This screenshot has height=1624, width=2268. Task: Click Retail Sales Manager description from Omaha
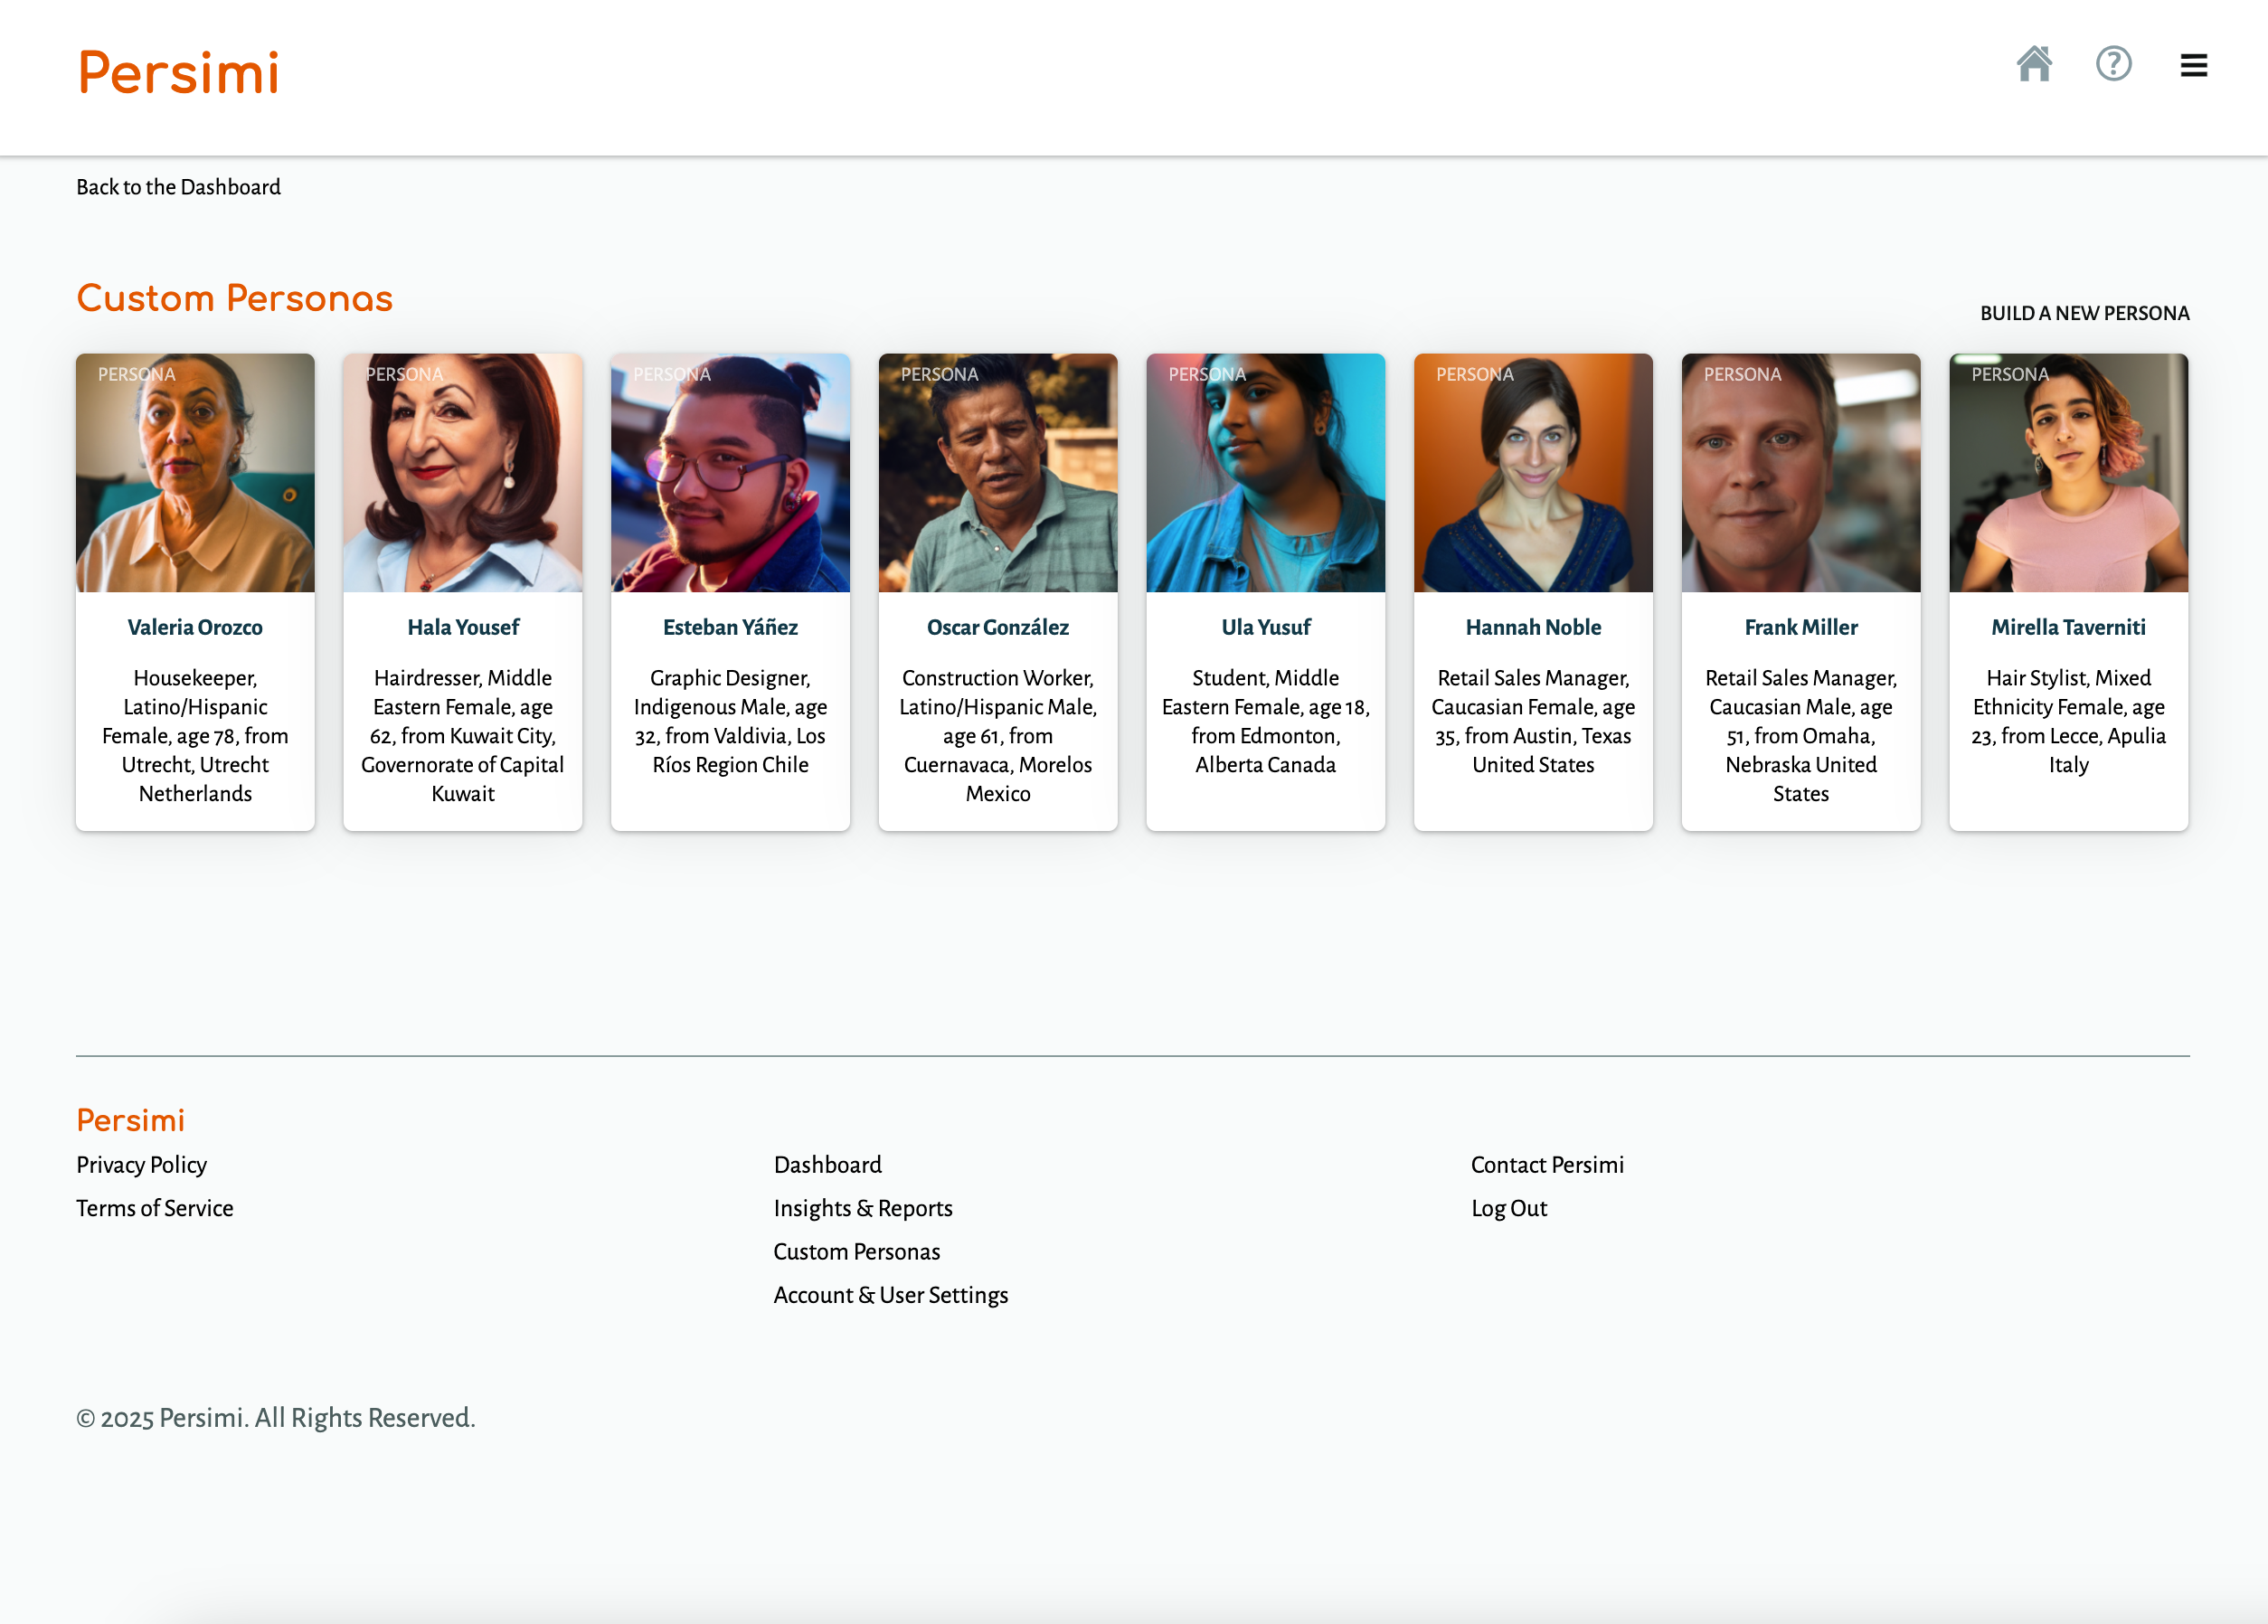(x=1801, y=735)
